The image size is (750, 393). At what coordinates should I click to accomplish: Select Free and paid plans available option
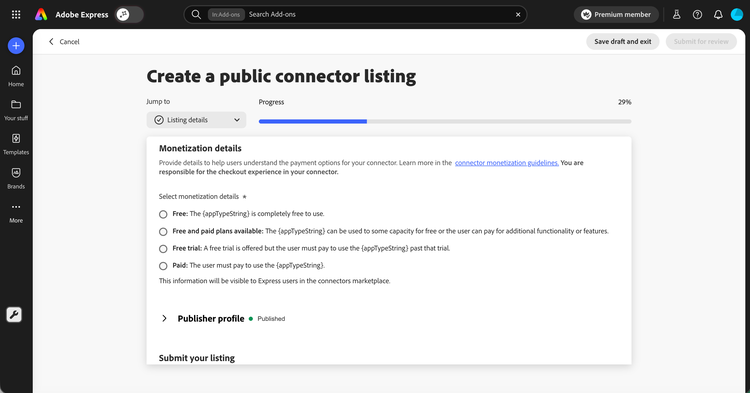[163, 231]
